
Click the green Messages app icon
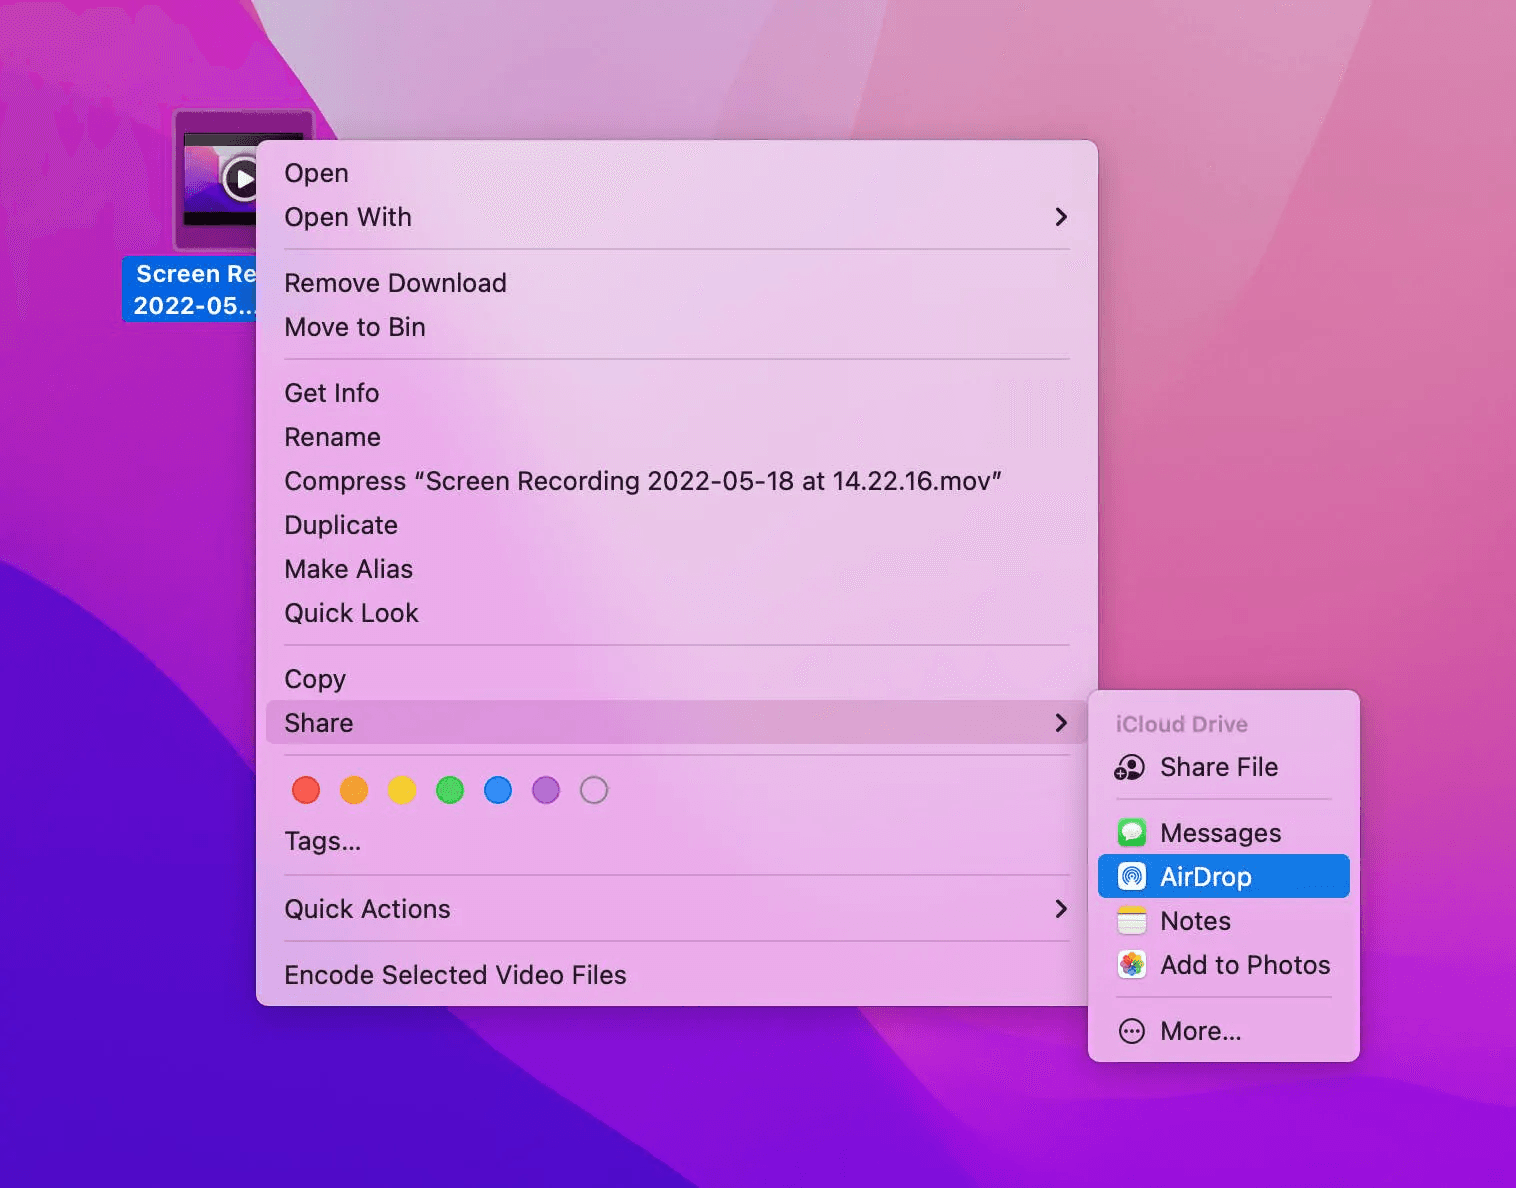pos(1131,832)
